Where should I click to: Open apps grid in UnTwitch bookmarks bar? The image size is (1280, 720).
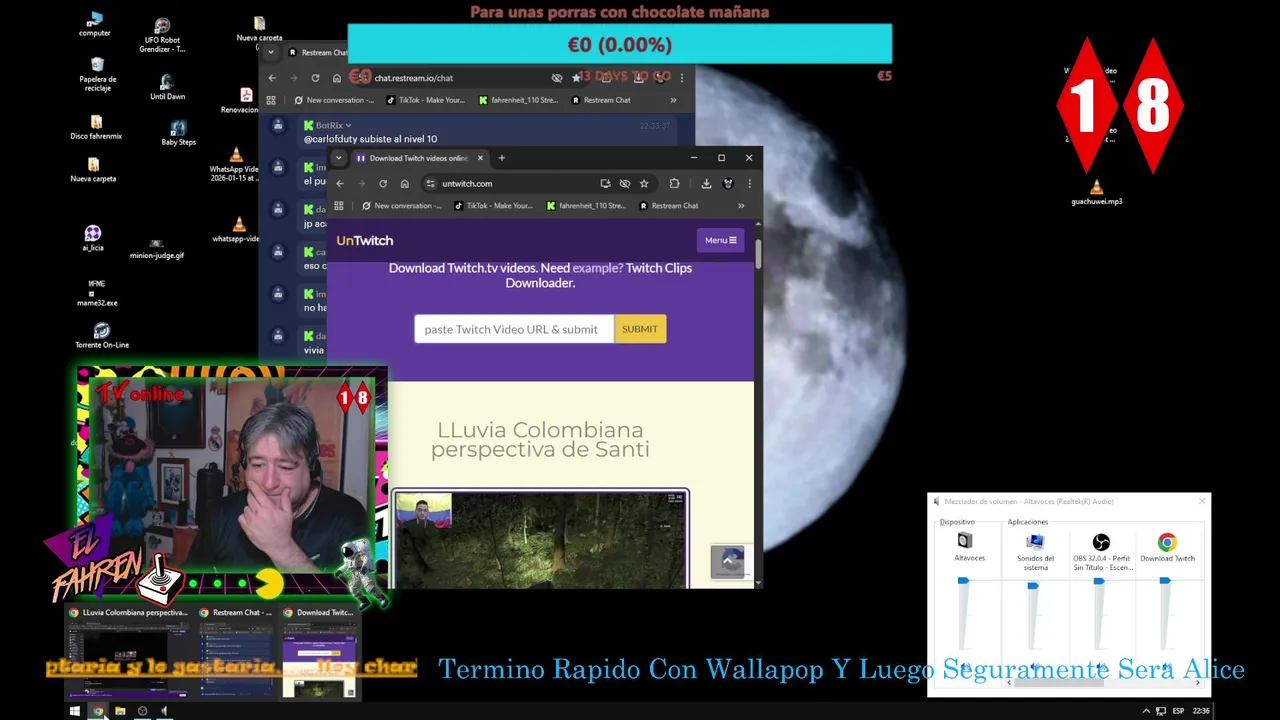[x=339, y=206]
